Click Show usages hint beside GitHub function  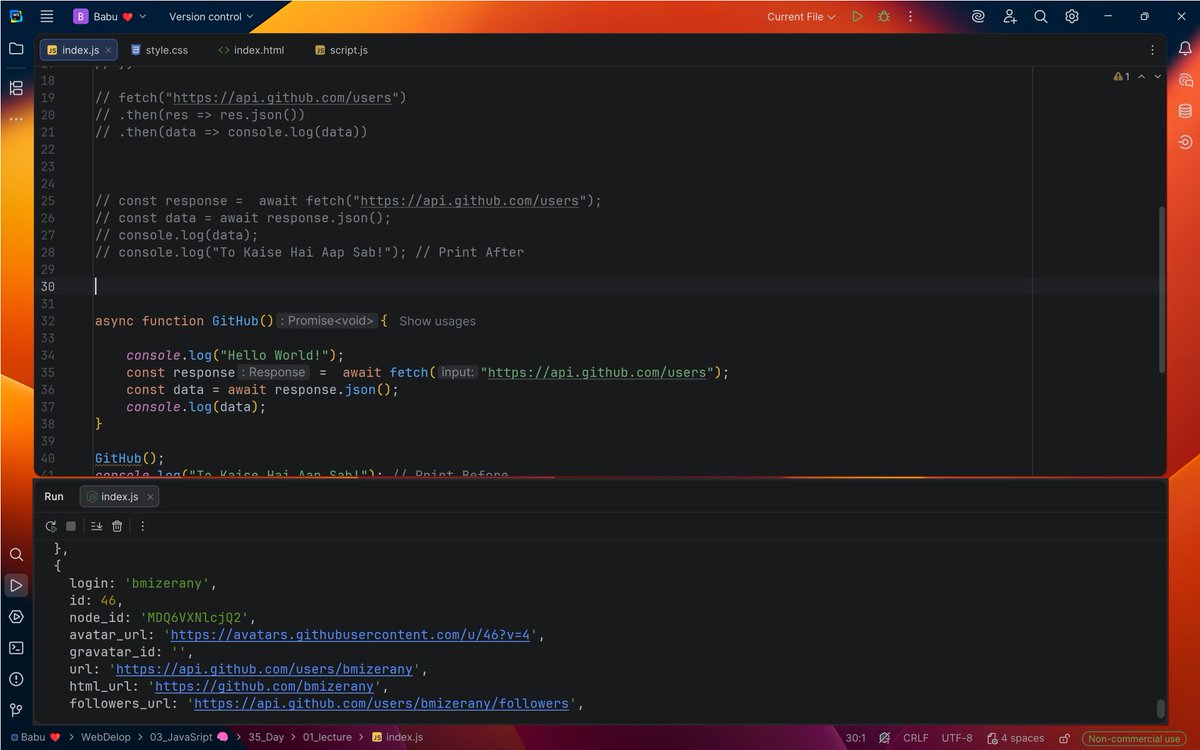[437, 321]
